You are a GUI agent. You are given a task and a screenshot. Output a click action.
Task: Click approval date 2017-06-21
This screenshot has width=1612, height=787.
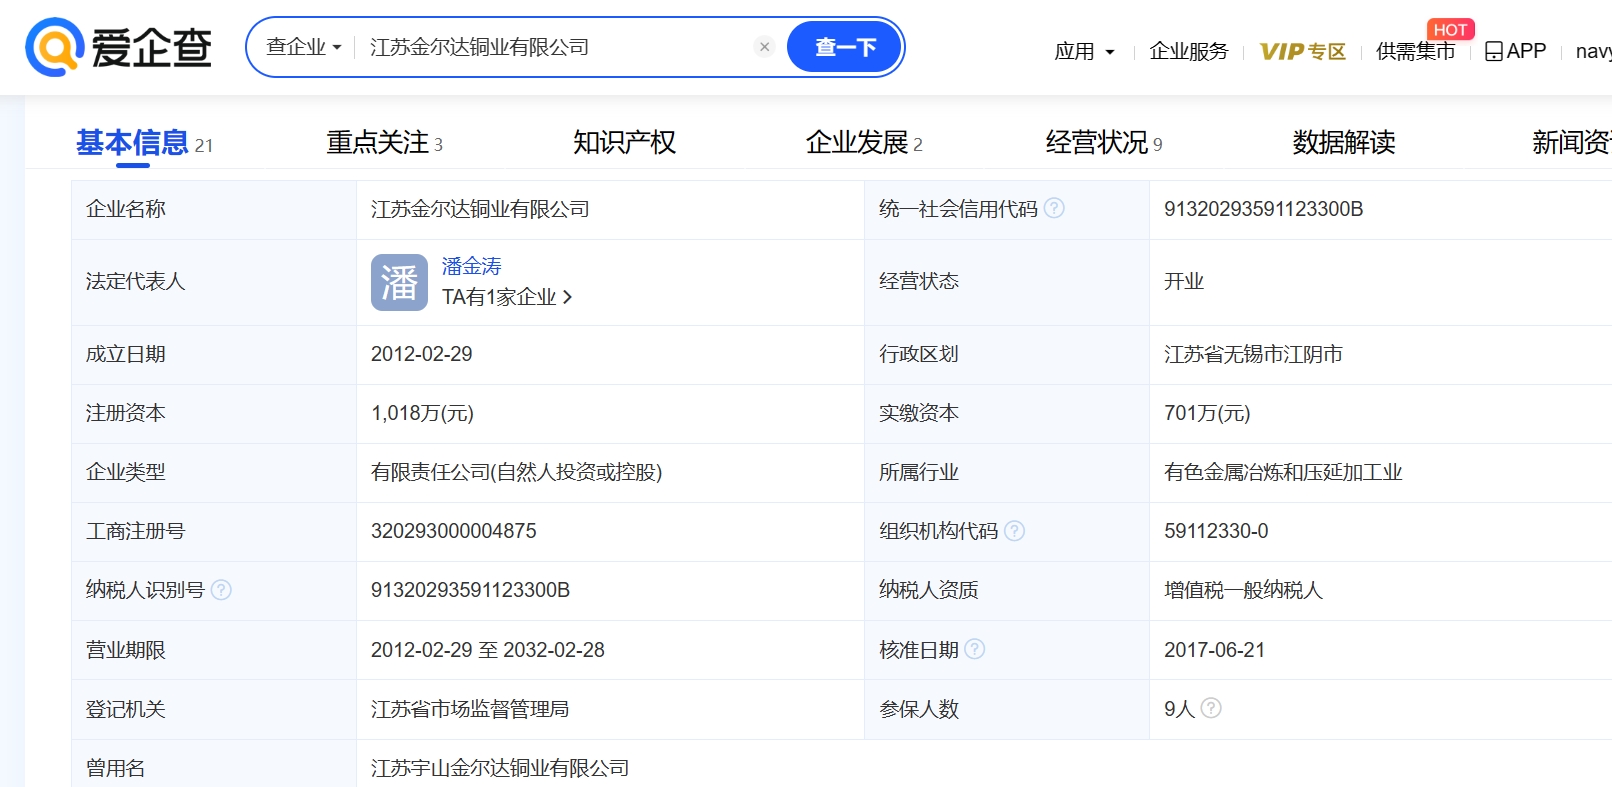click(x=1214, y=650)
